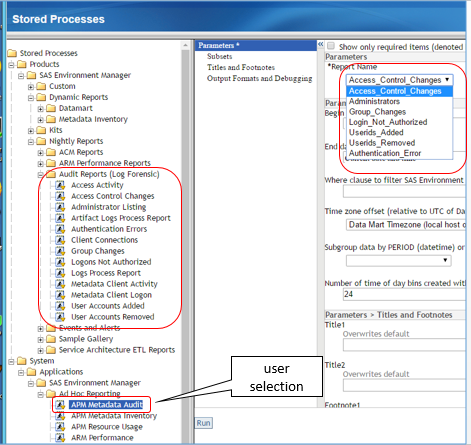Click the Logs Process Report icon

coord(60,273)
